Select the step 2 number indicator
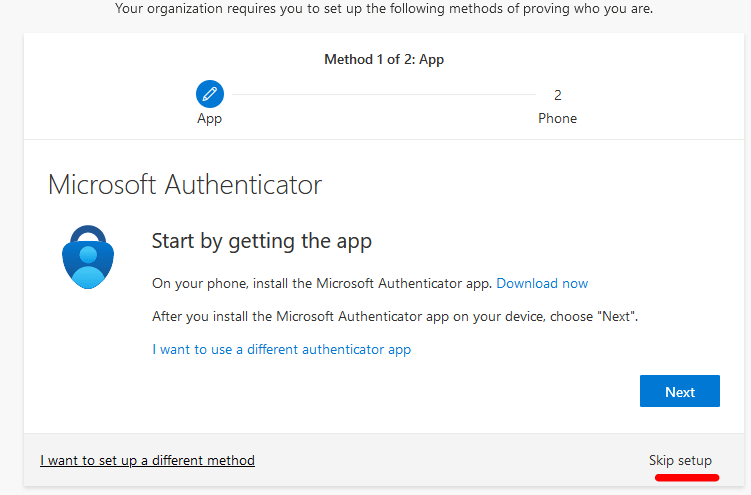 [557, 95]
